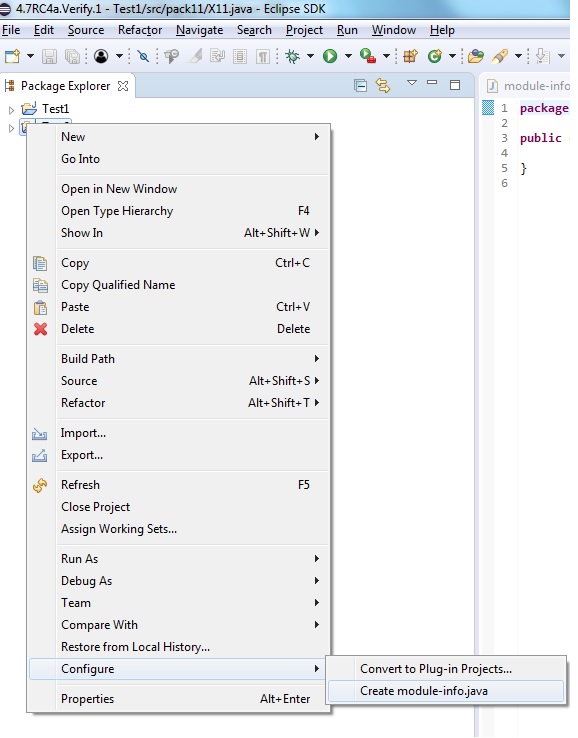Click the Next Annotation toolbar icon
This screenshot has height=738, width=578.
click(x=543, y=56)
